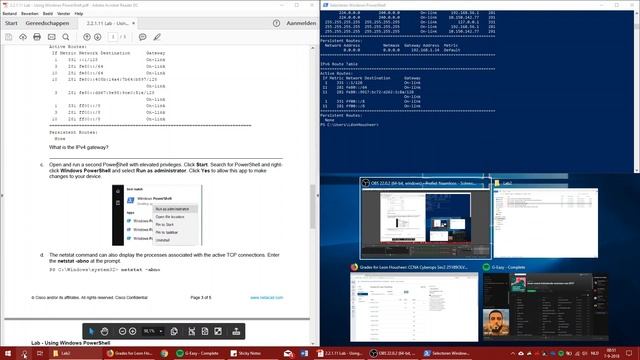Open the help question mark icon
640x360 pixels.
[276, 23]
